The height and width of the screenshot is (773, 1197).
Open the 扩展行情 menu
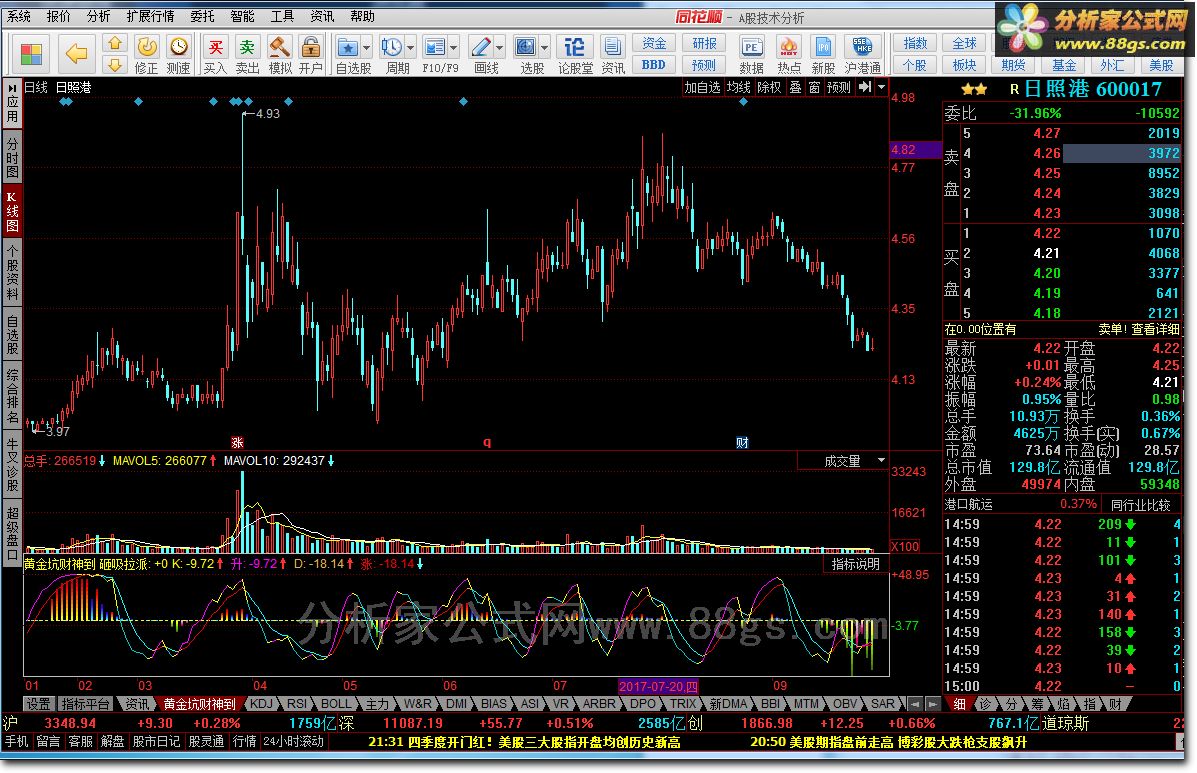click(x=150, y=16)
